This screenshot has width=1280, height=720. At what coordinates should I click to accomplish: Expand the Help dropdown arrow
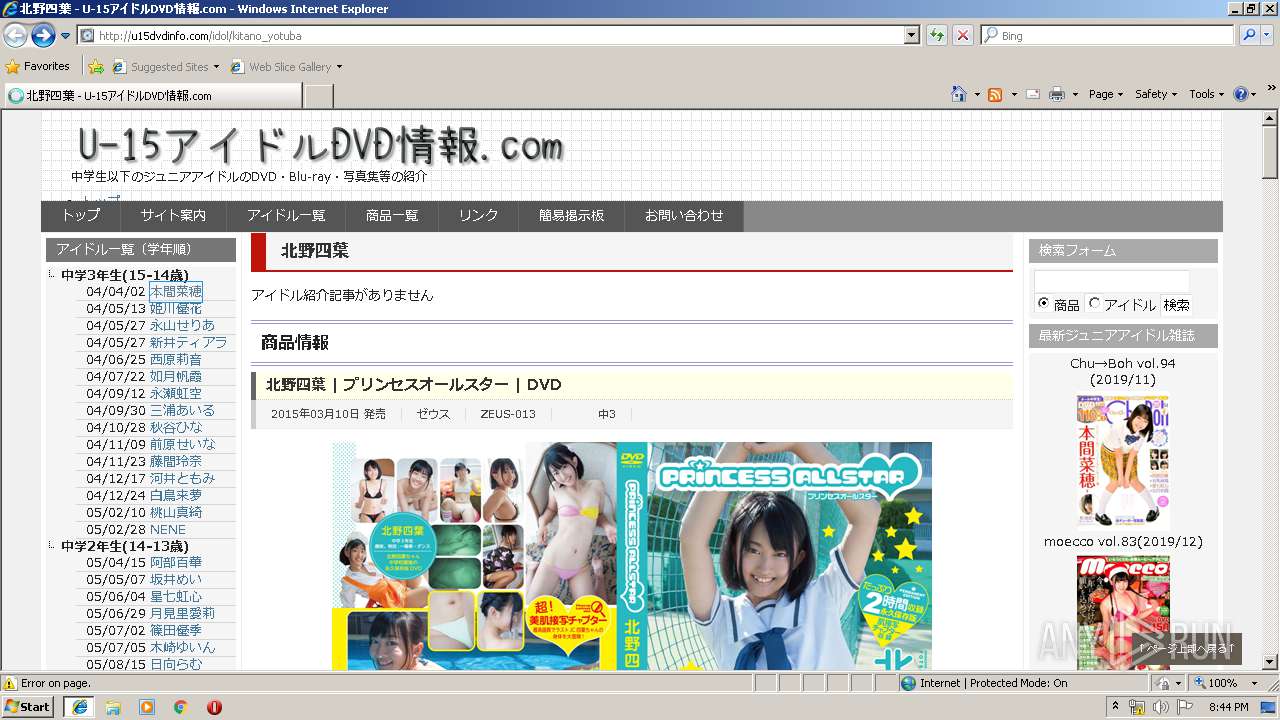(x=1253, y=94)
